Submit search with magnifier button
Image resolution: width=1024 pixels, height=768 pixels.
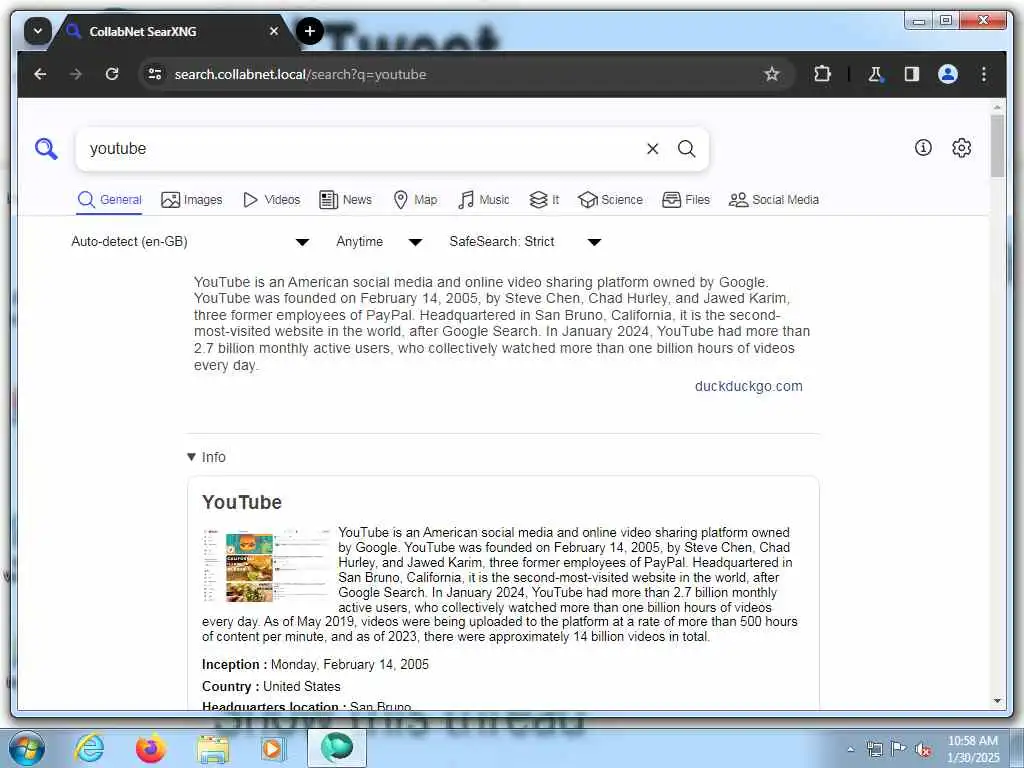tap(686, 149)
